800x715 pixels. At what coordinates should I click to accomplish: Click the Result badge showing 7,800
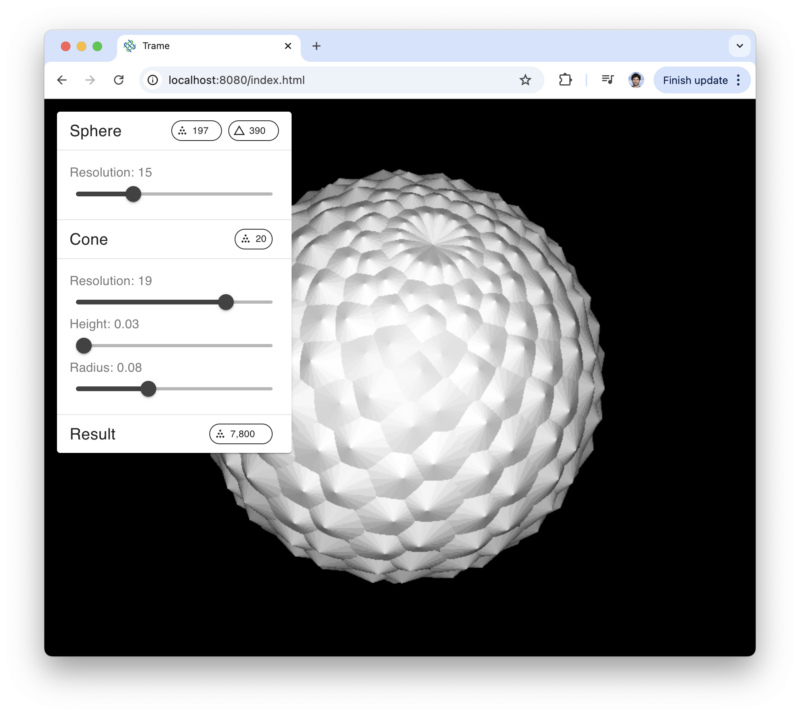(x=241, y=434)
